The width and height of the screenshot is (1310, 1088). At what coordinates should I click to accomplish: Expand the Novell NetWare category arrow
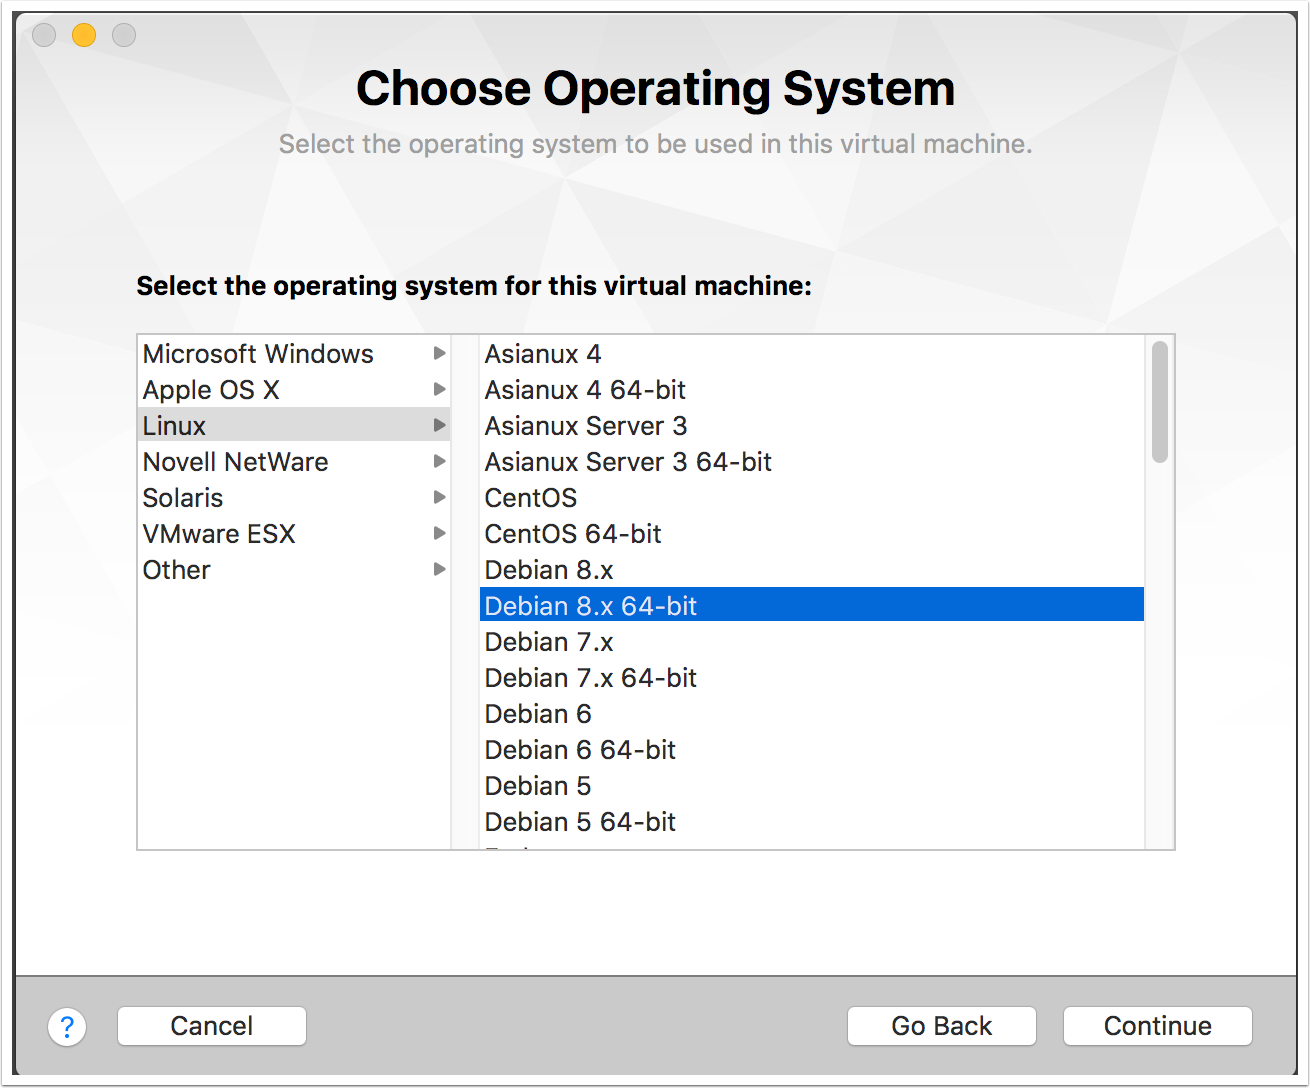[x=439, y=462]
